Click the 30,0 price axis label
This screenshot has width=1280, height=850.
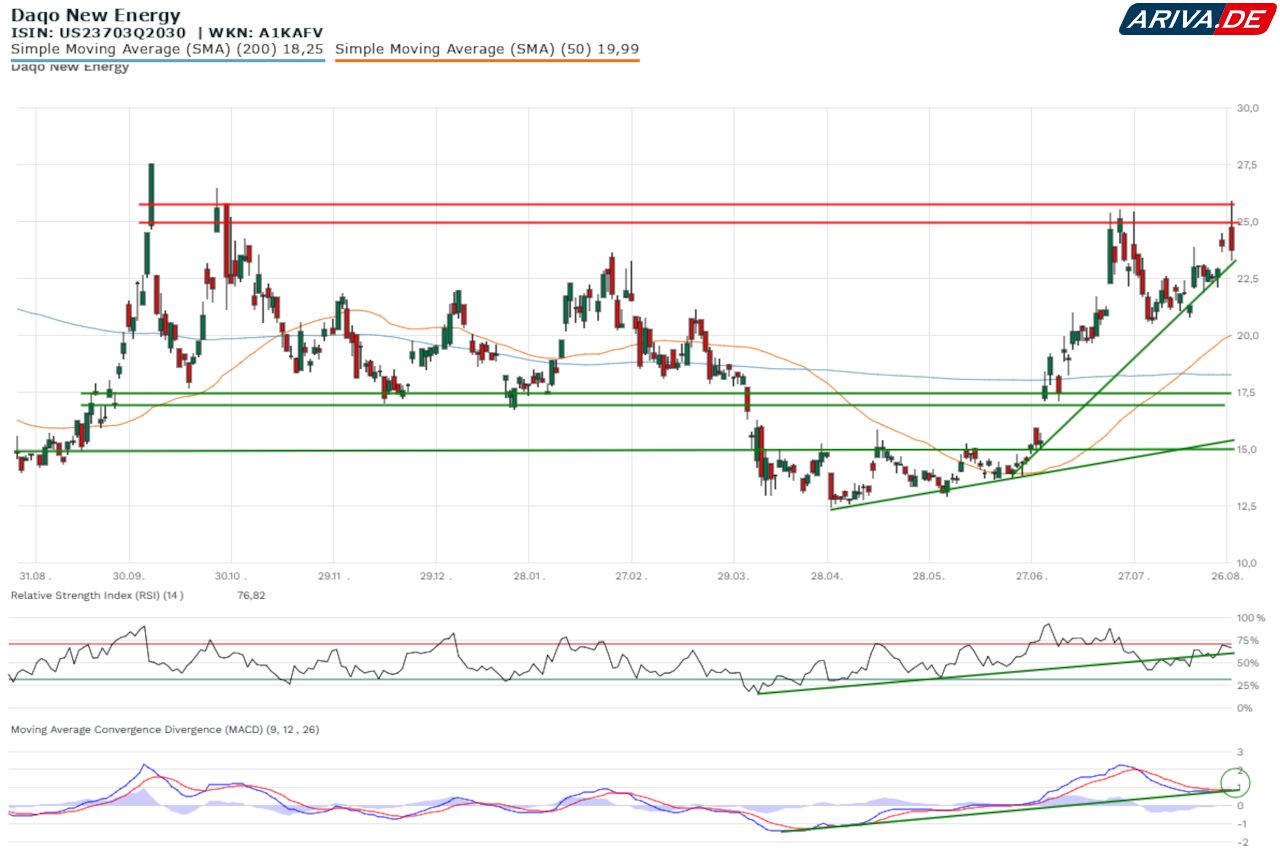click(1246, 108)
